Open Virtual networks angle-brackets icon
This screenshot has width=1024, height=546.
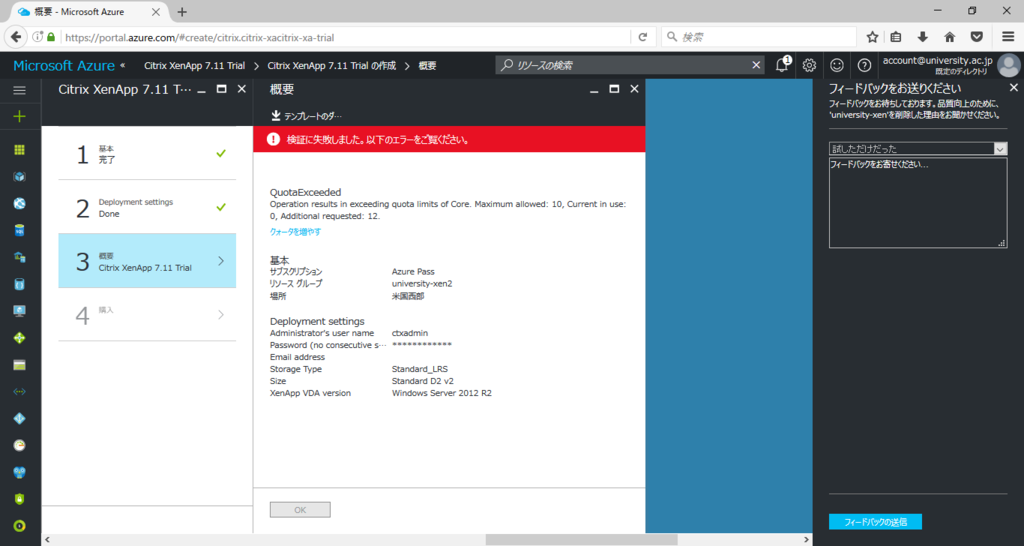coord(20,392)
